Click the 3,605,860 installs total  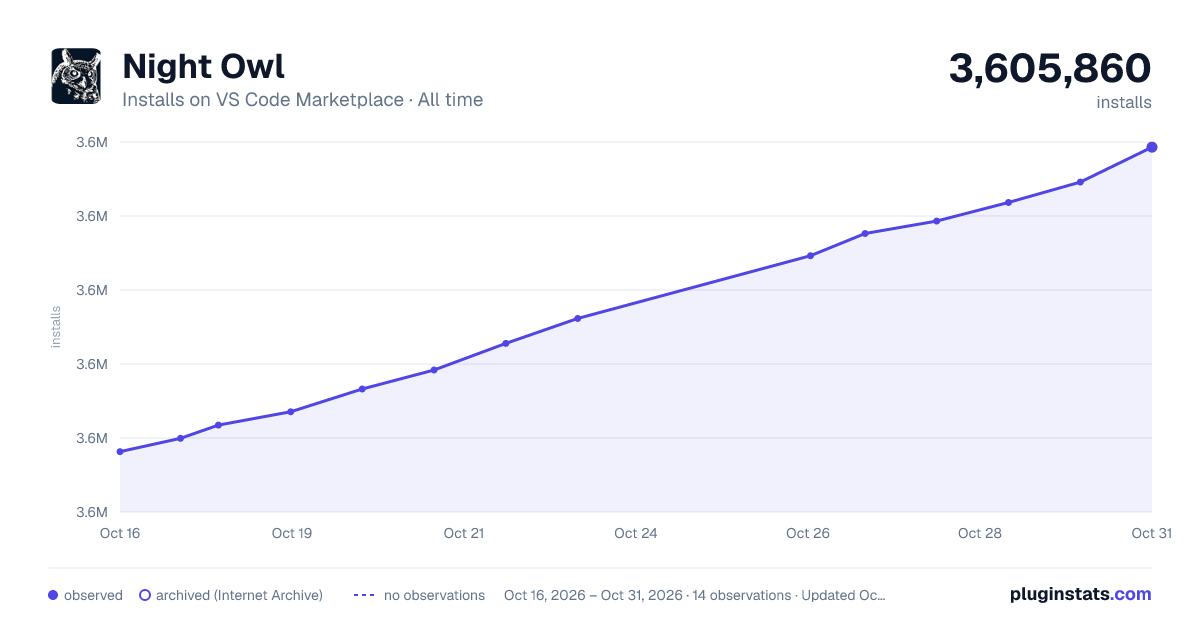pyautogui.click(x=1050, y=68)
